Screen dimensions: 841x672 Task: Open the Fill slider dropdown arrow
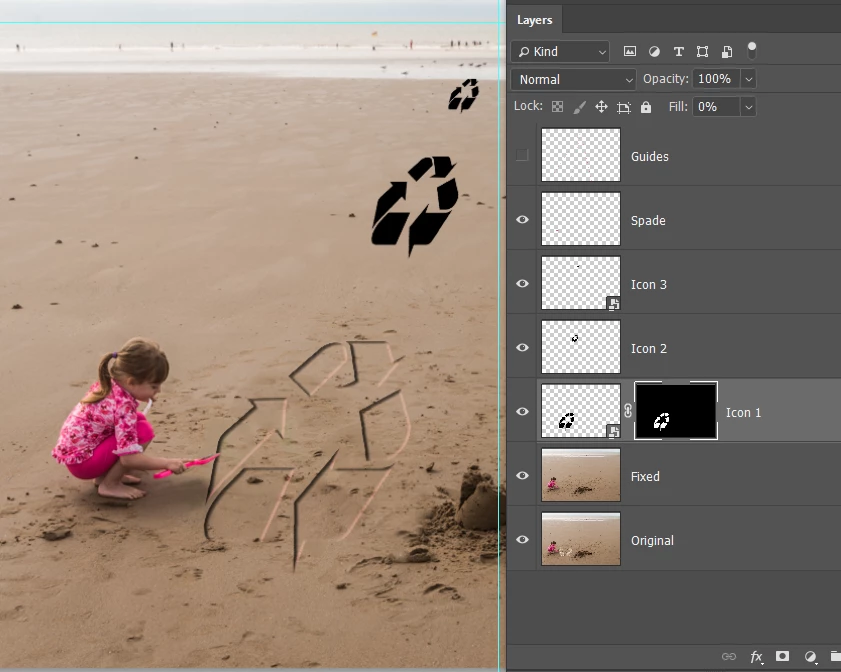tap(749, 107)
